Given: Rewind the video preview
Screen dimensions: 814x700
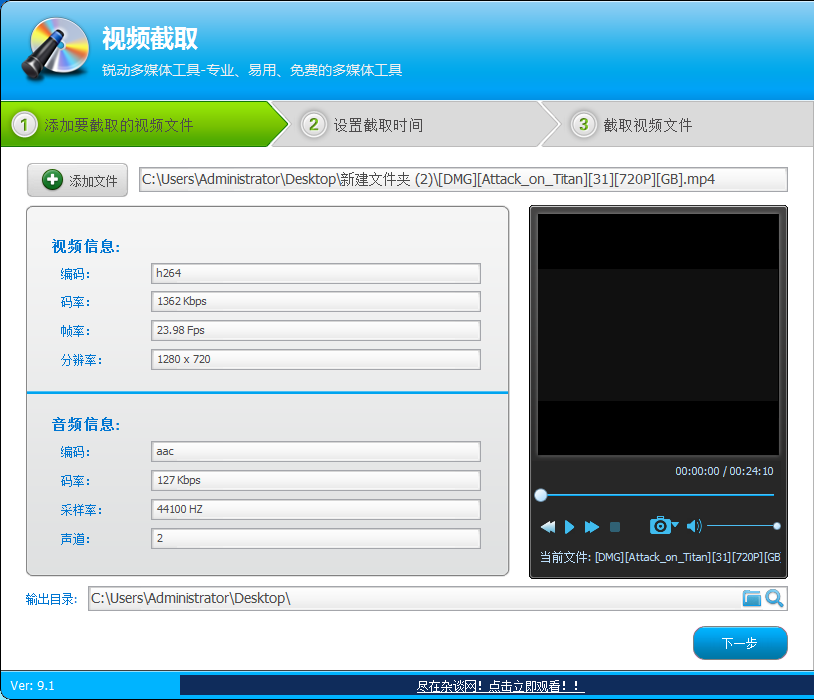Looking at the screenshot, I should coord(548,527).
